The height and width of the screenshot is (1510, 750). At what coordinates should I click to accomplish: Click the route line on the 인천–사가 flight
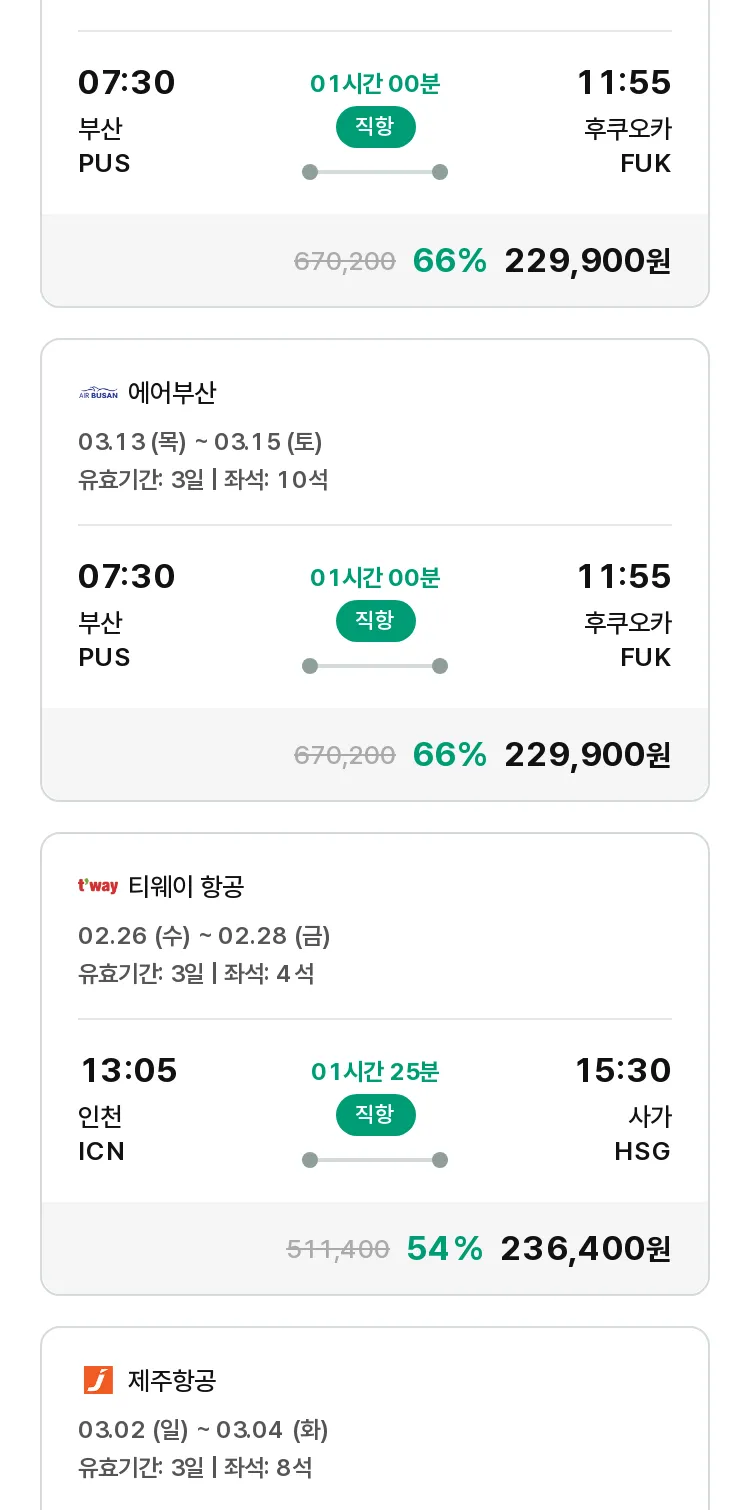(x=375, y=1160)
